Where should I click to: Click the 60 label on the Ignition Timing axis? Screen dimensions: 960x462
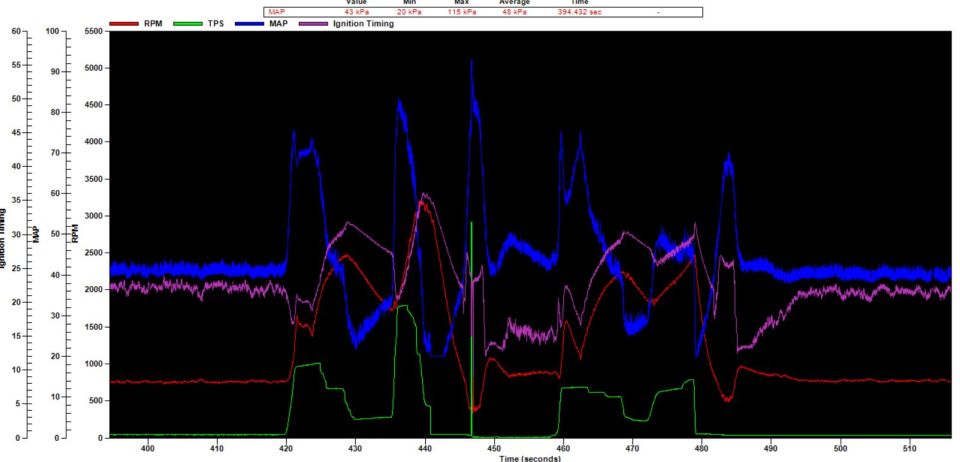point(16,31)
